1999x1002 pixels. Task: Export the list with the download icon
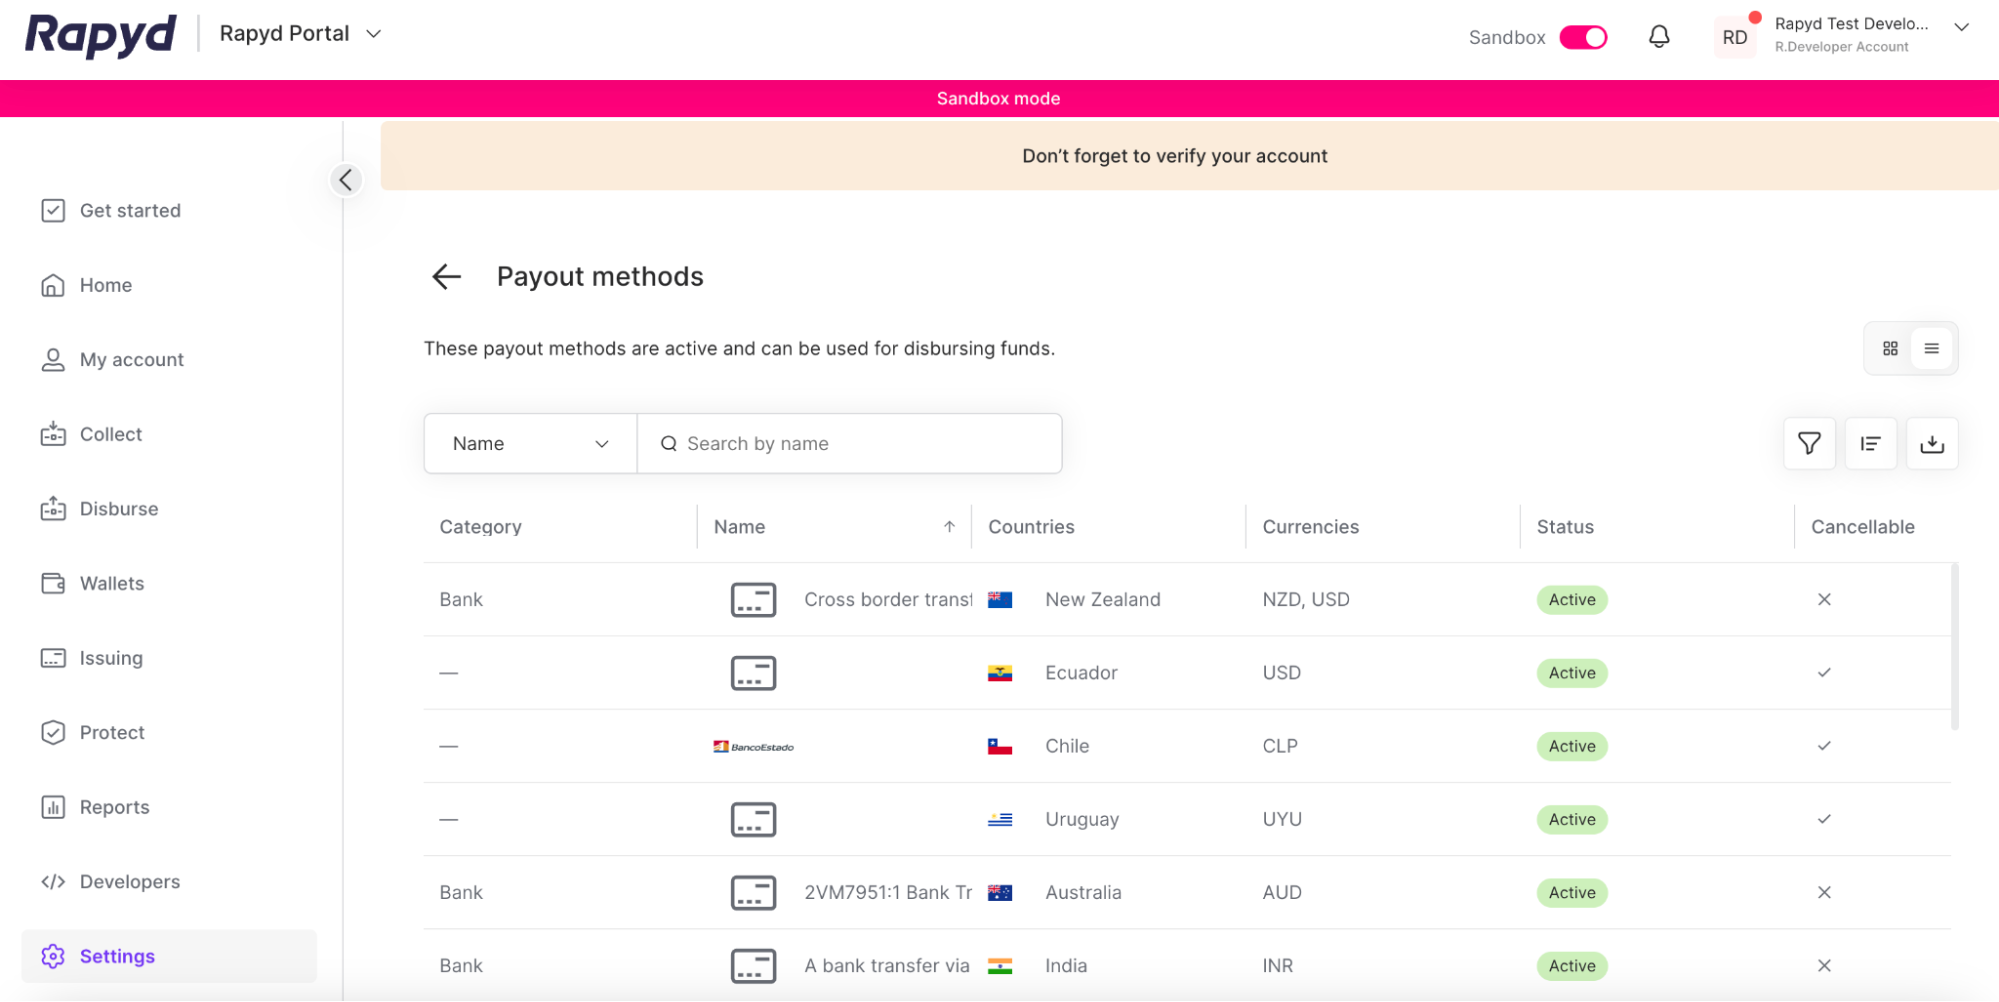(1932, 443)
